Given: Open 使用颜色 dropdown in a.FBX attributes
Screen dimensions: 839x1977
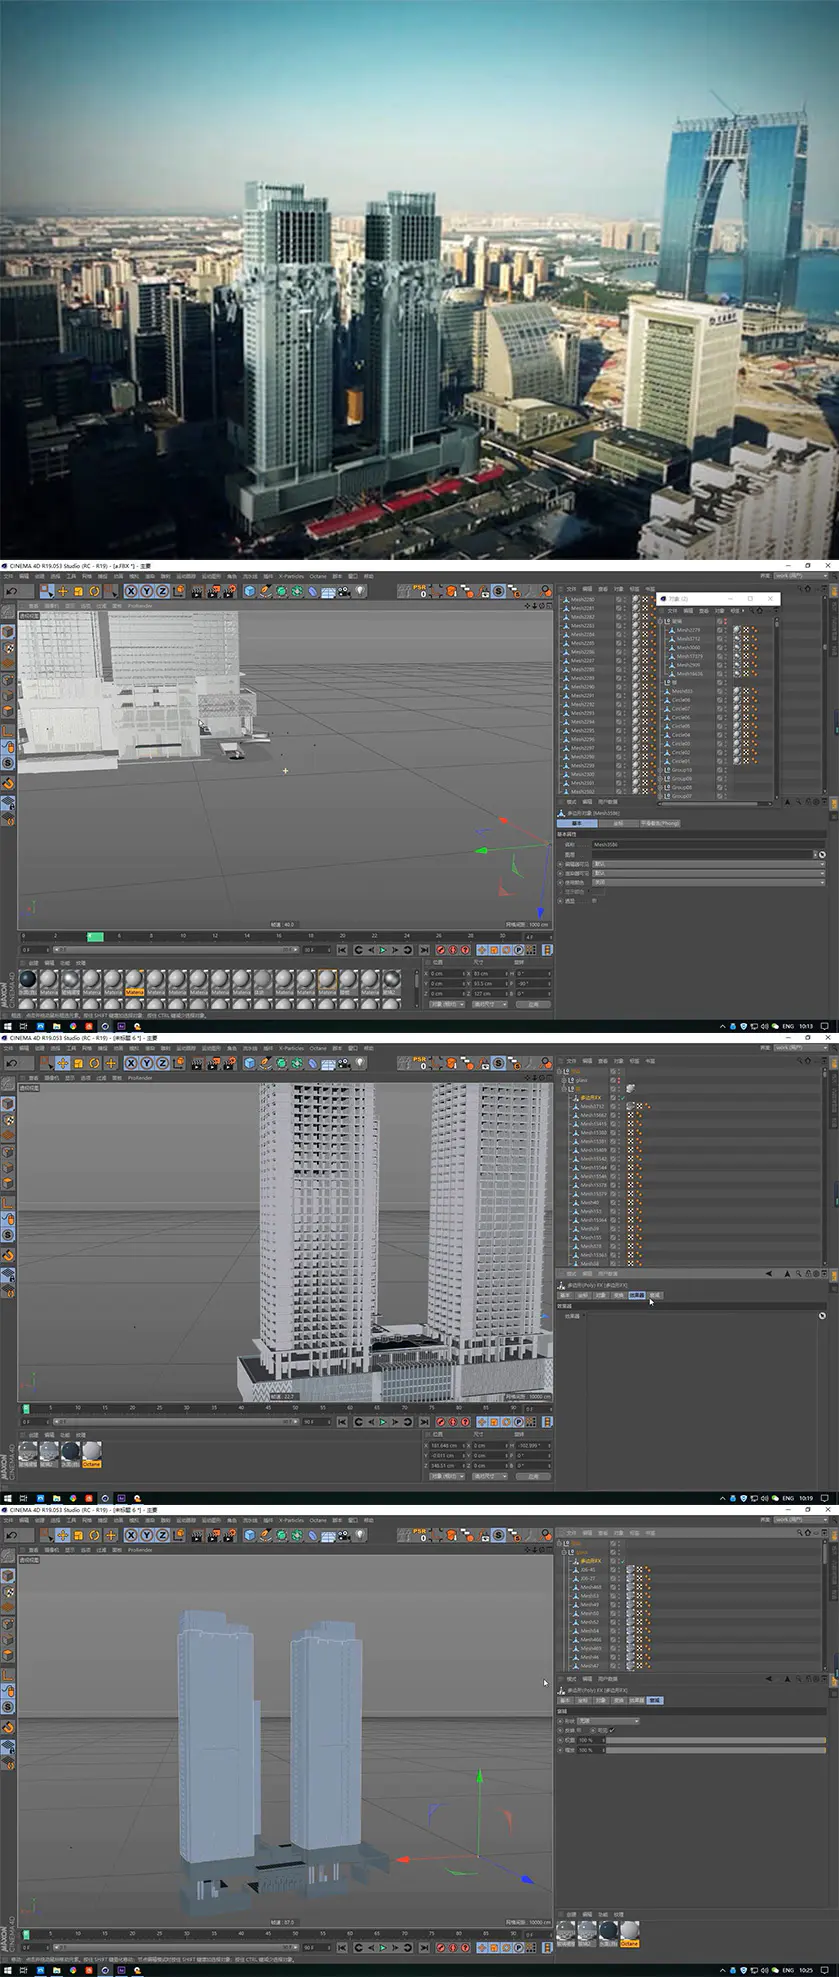Looking at the screenshot, I should click(x=707, y=883).
